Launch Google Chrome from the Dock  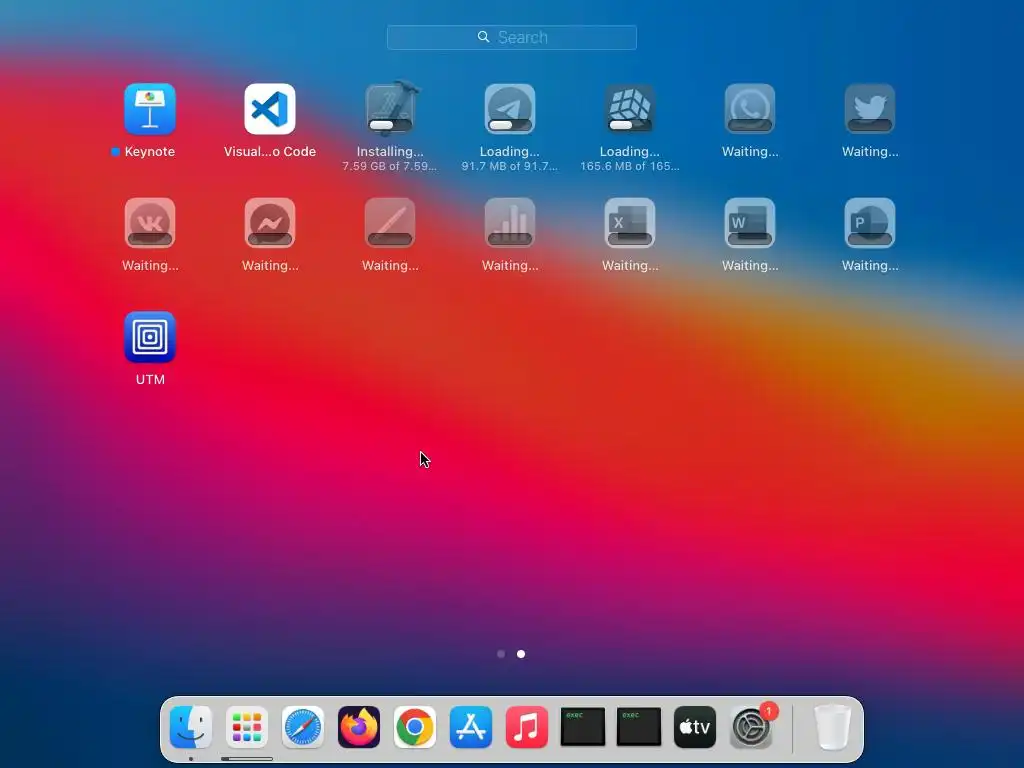pos(415,727)
